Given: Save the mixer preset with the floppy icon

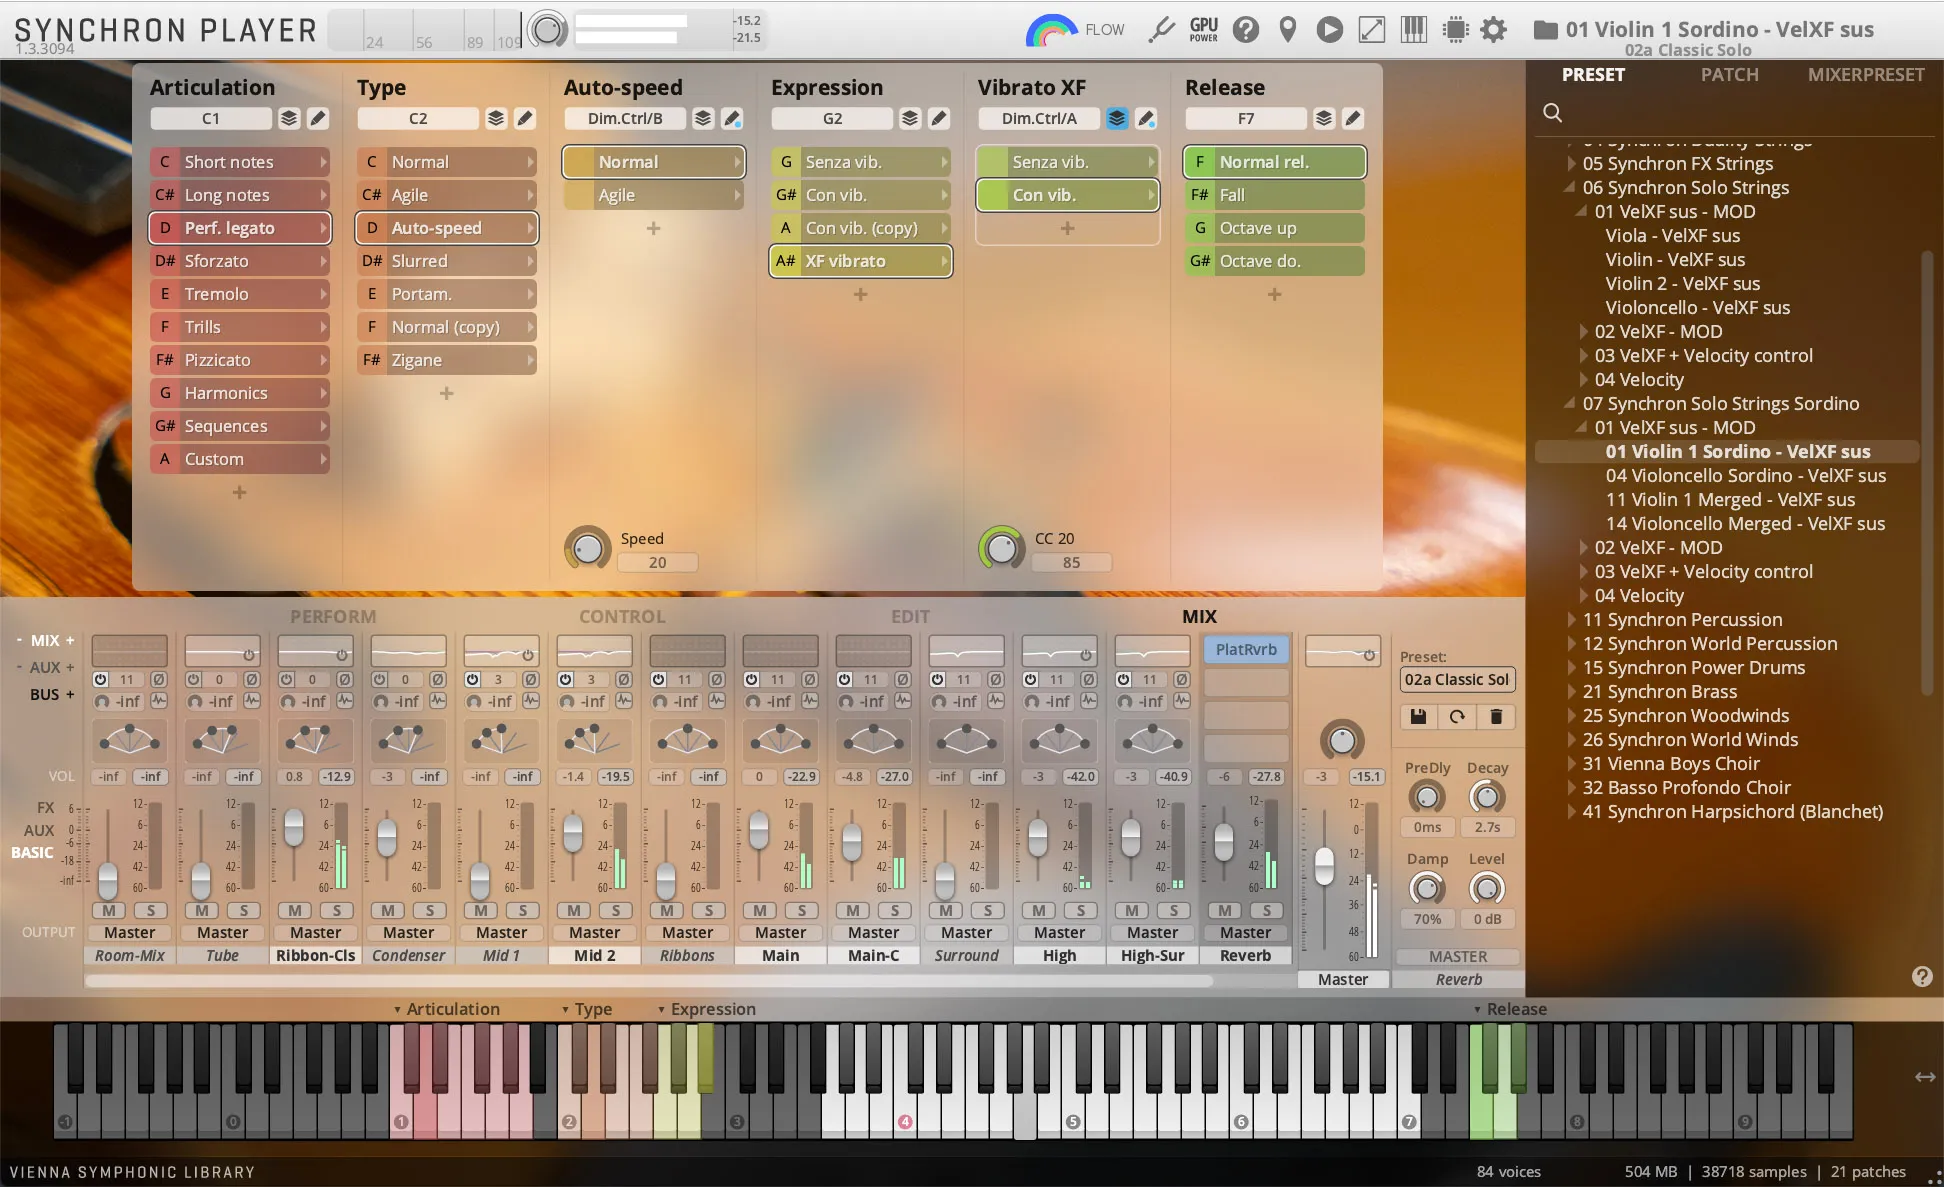Looking at the screenshot, I should coord(1418,716).
